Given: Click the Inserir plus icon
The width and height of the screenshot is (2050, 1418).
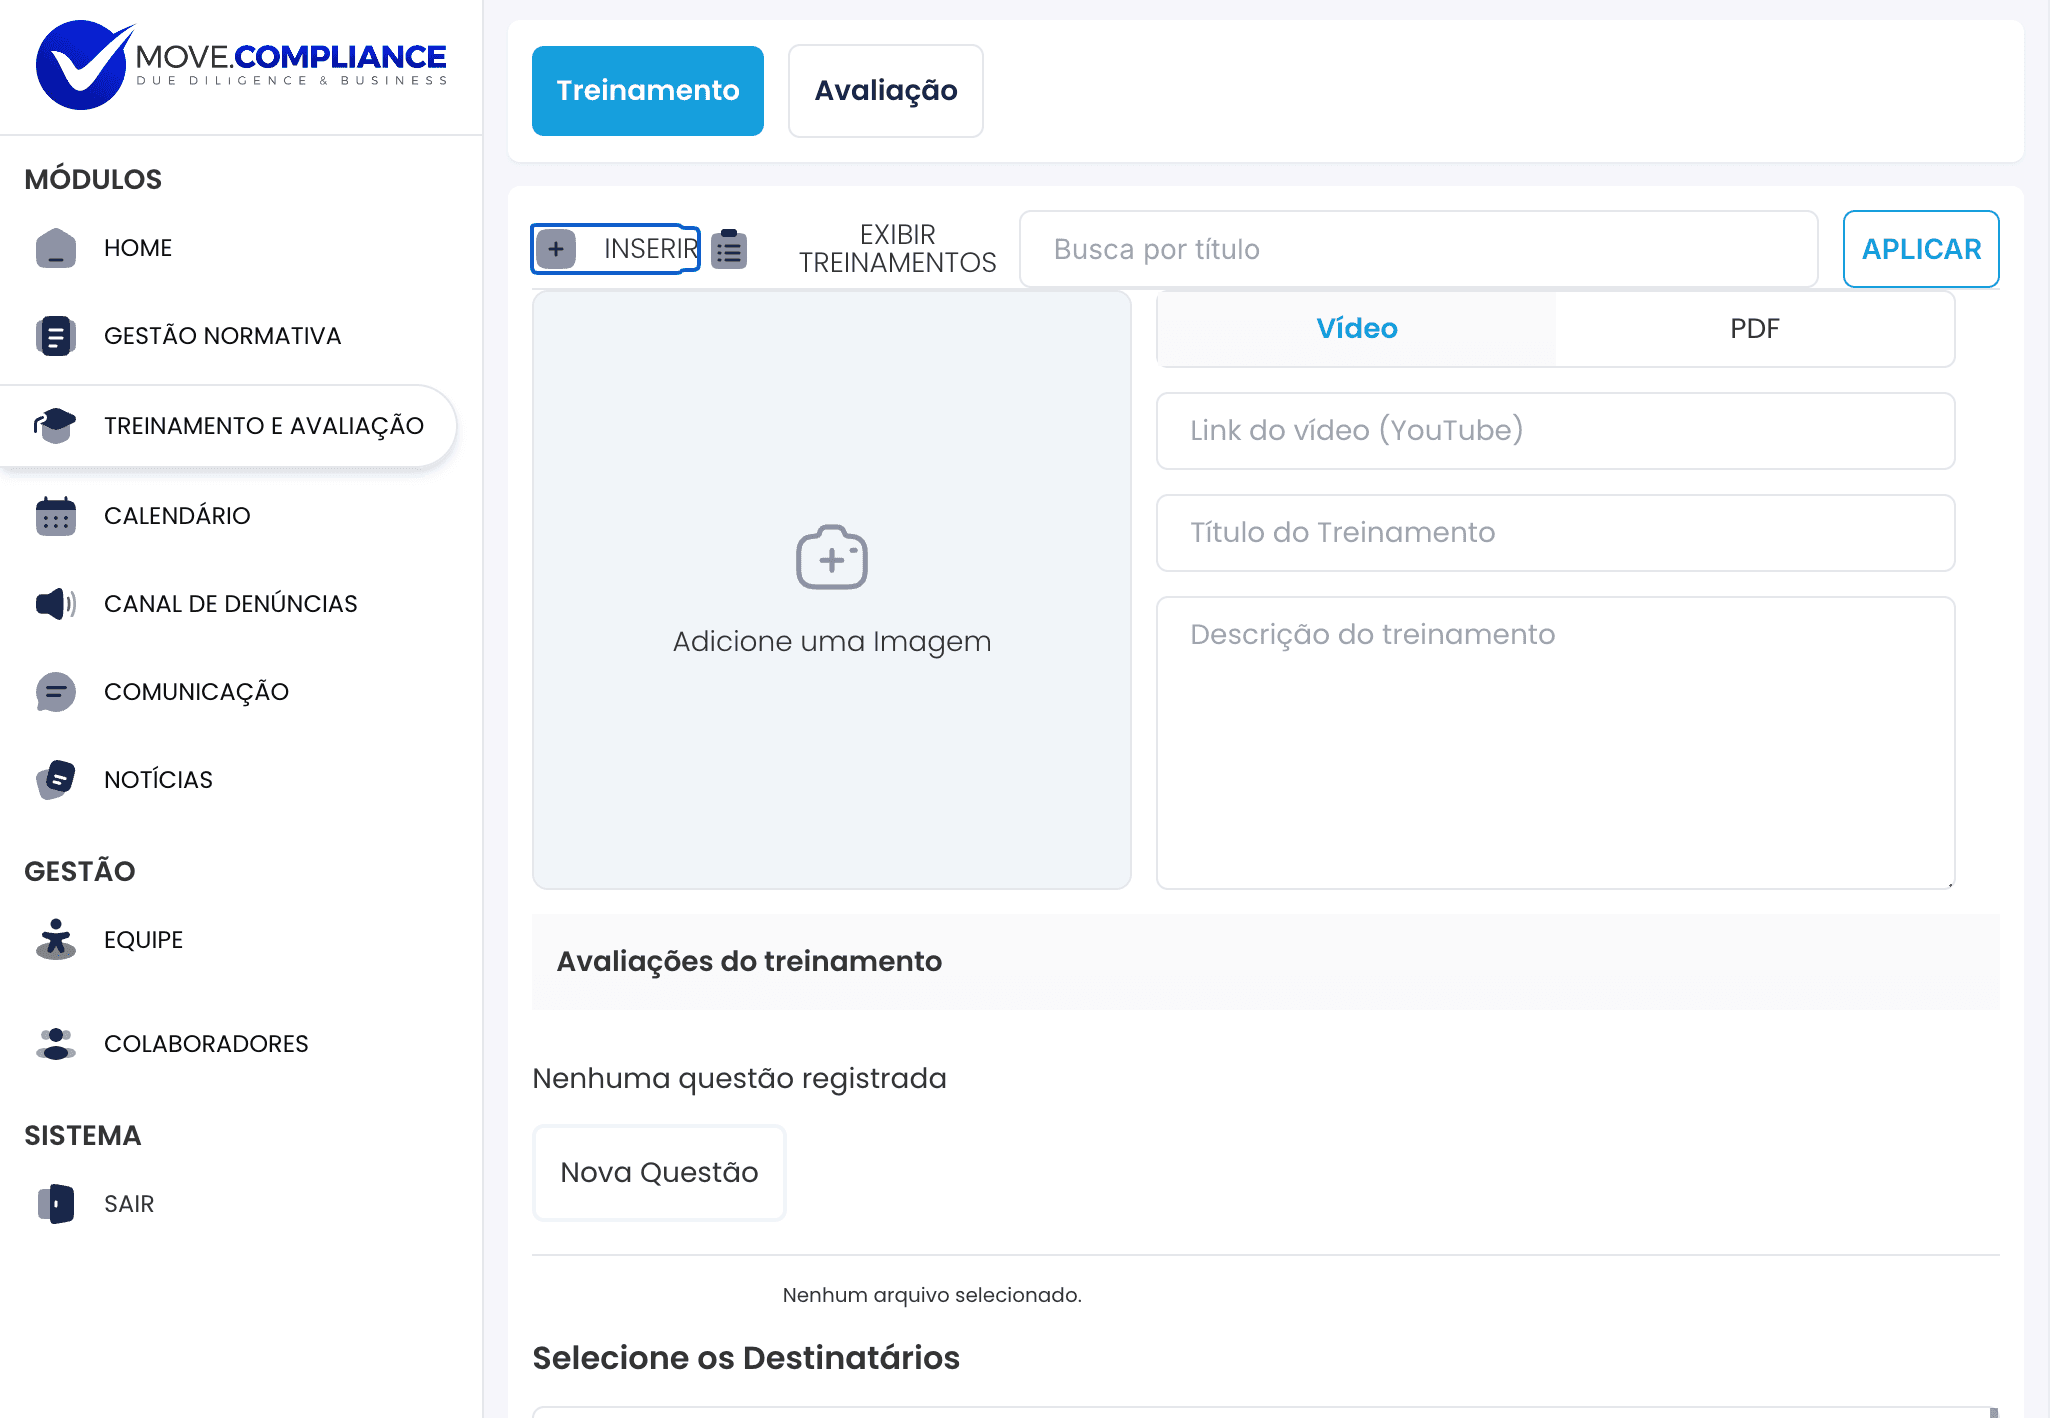Looking at the screenshot, I should [x=556, y=249].
